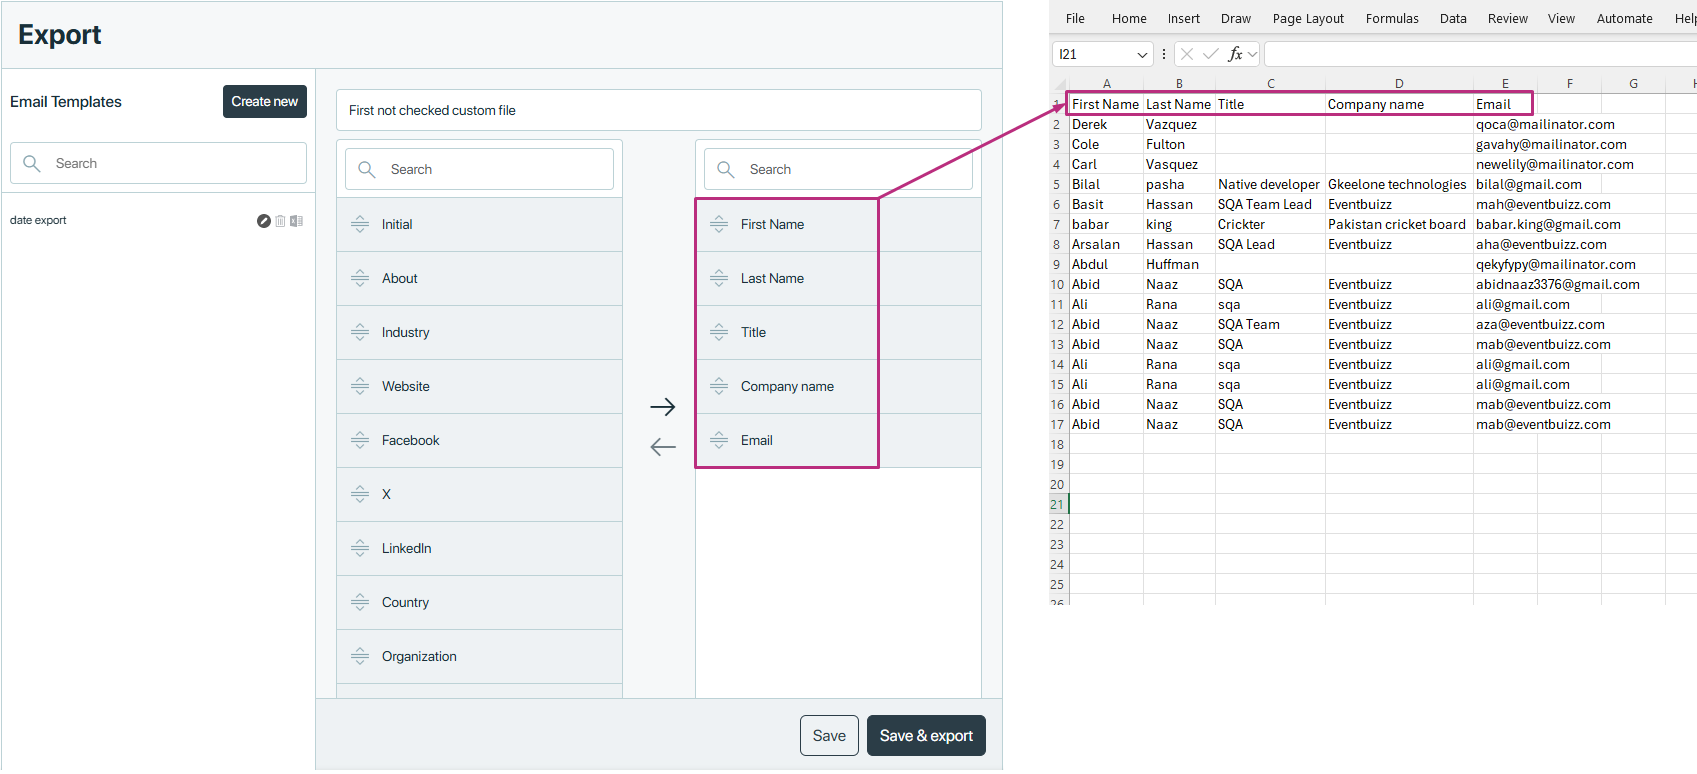Click the Email Templates search field
1697x774 pixels.
point(158,163)
